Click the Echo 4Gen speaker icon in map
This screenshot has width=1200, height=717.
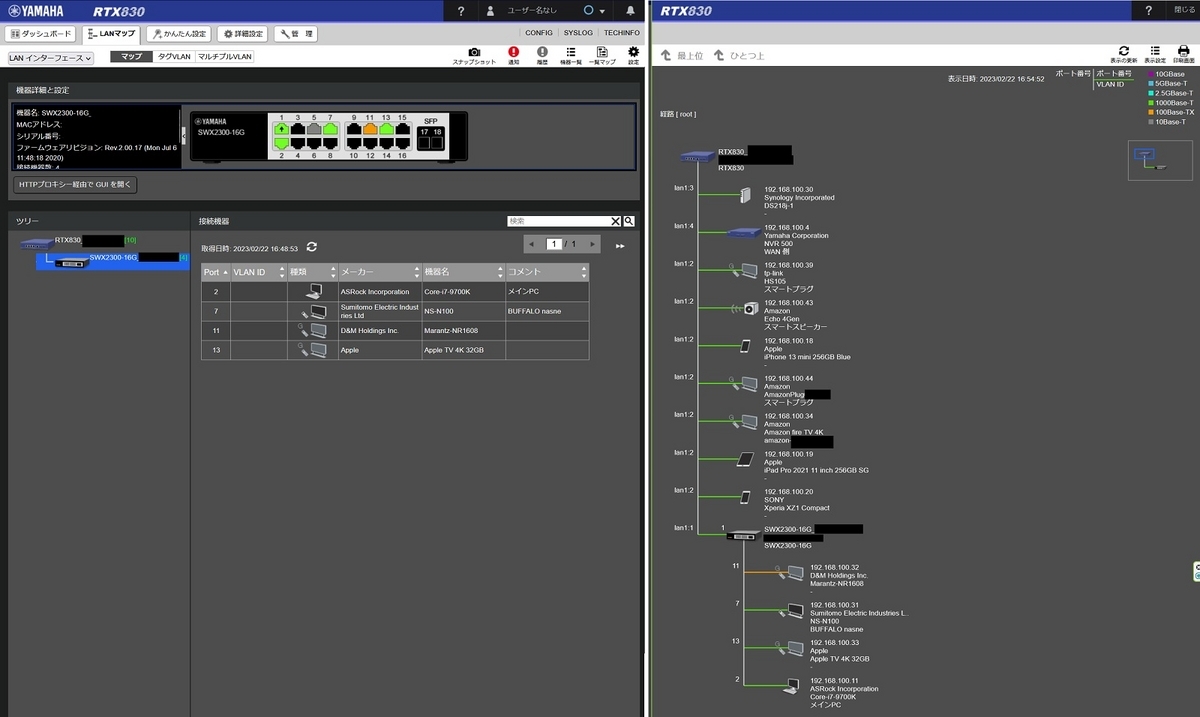(x=750, y=308)
